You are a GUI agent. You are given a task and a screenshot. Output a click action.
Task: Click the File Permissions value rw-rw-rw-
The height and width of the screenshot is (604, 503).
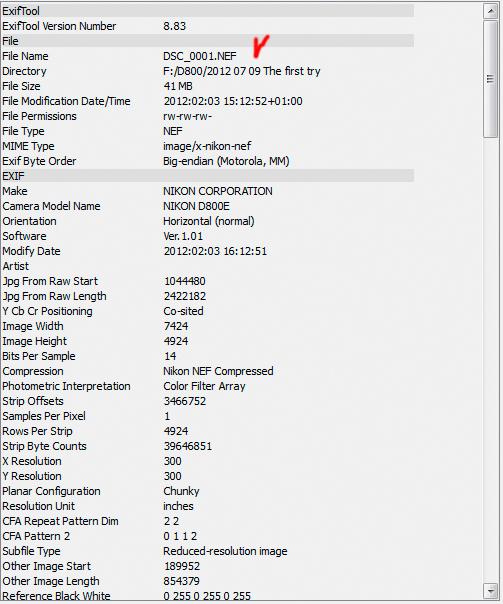(188, 116)
